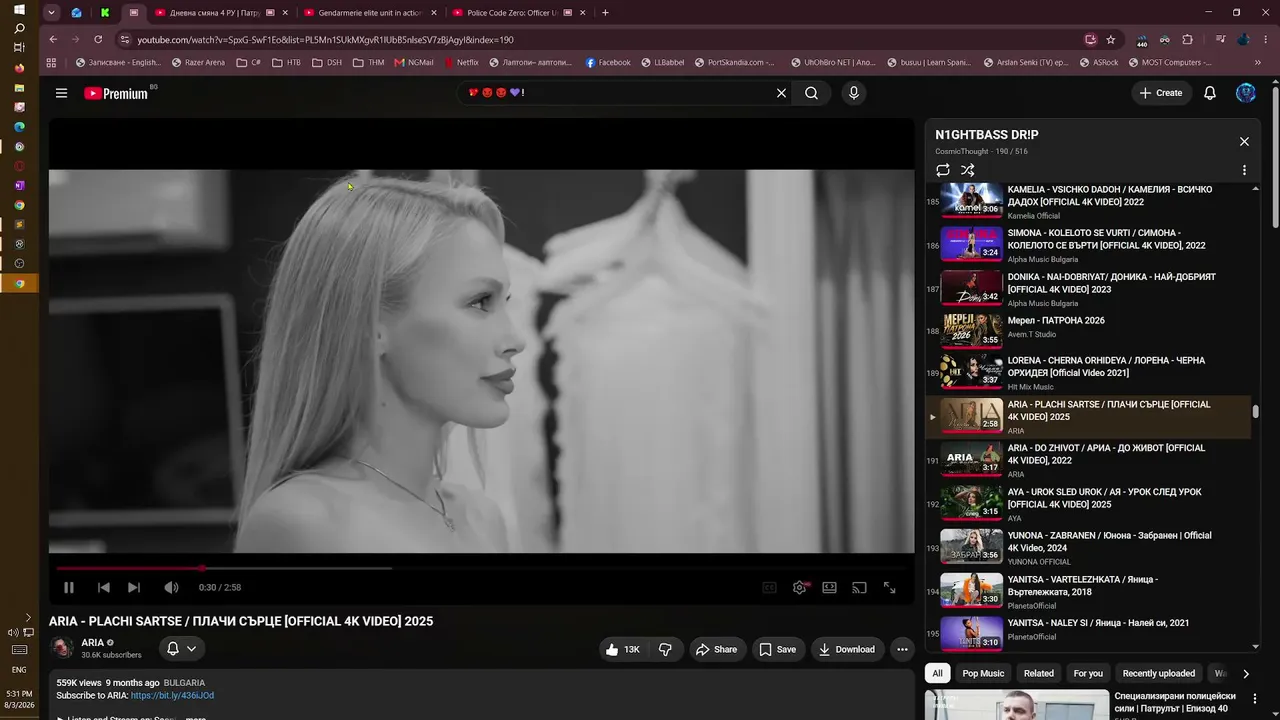Click the Create button

pos(1161,93)
